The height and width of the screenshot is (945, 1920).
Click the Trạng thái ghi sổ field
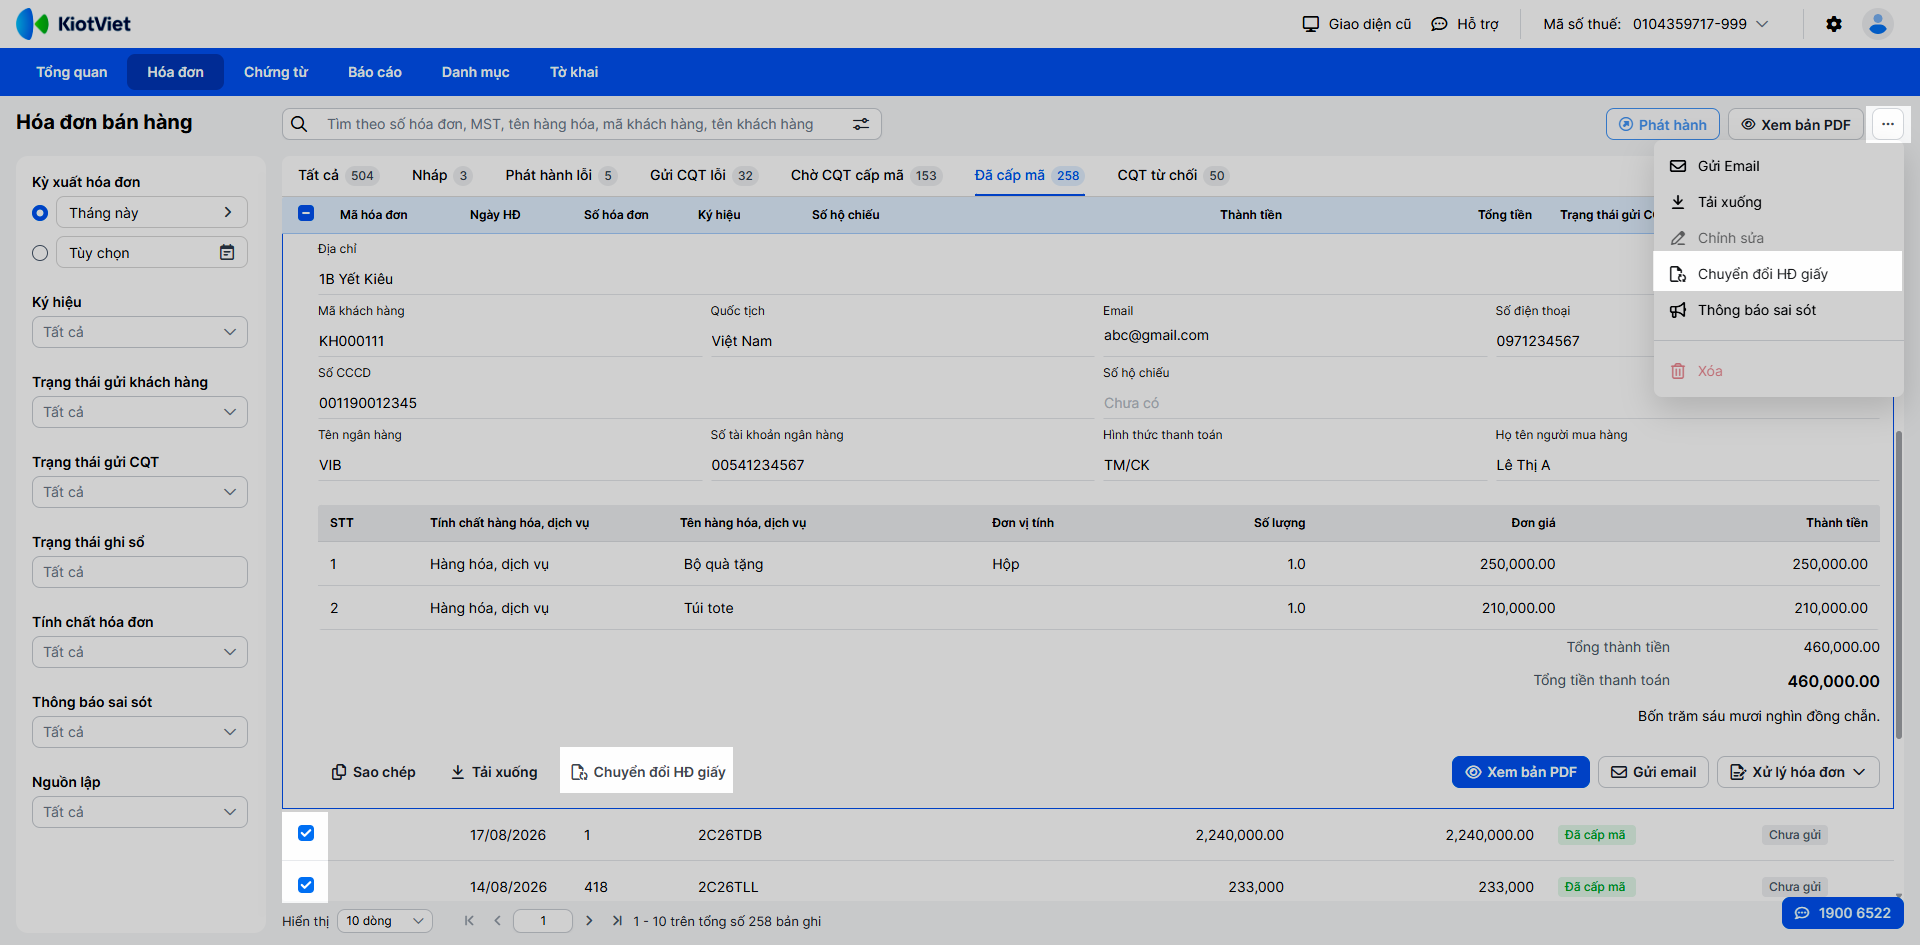click(140, 572)
